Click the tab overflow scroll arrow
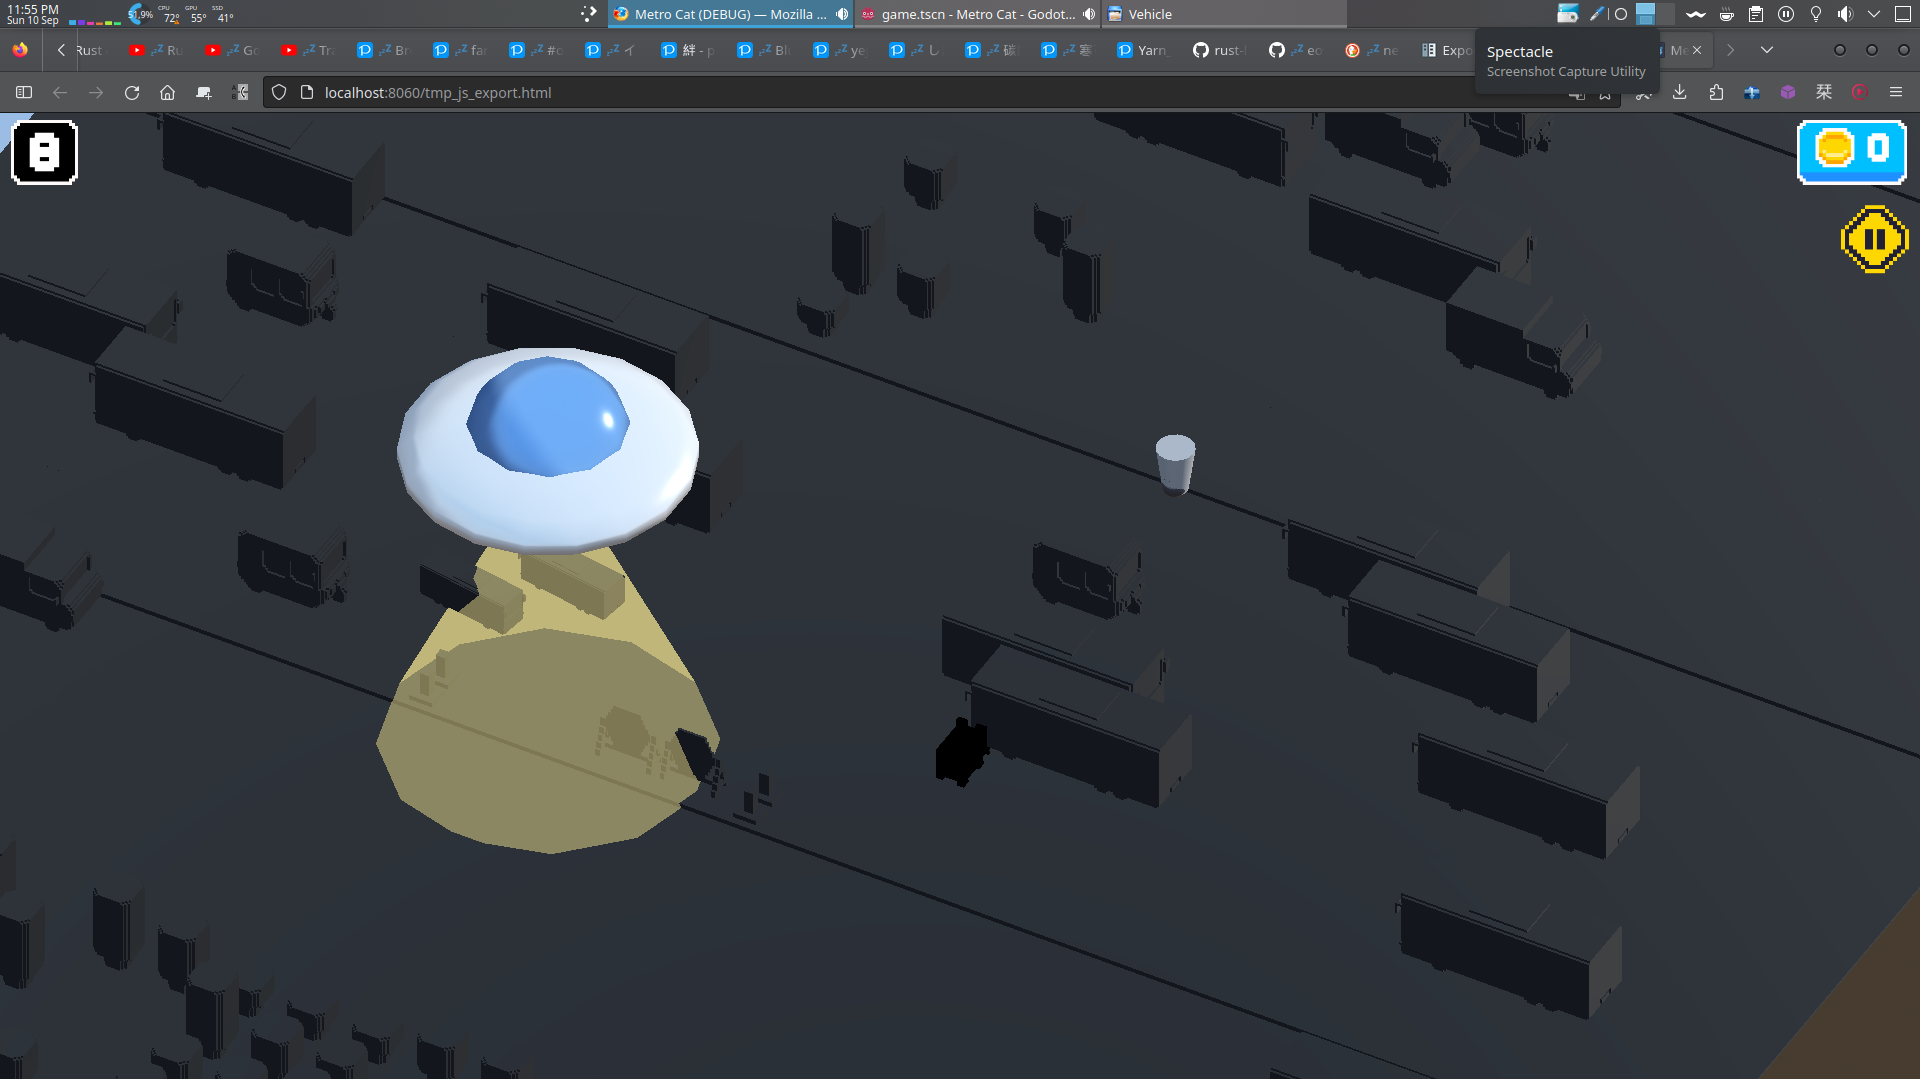 click(1731, 50)
